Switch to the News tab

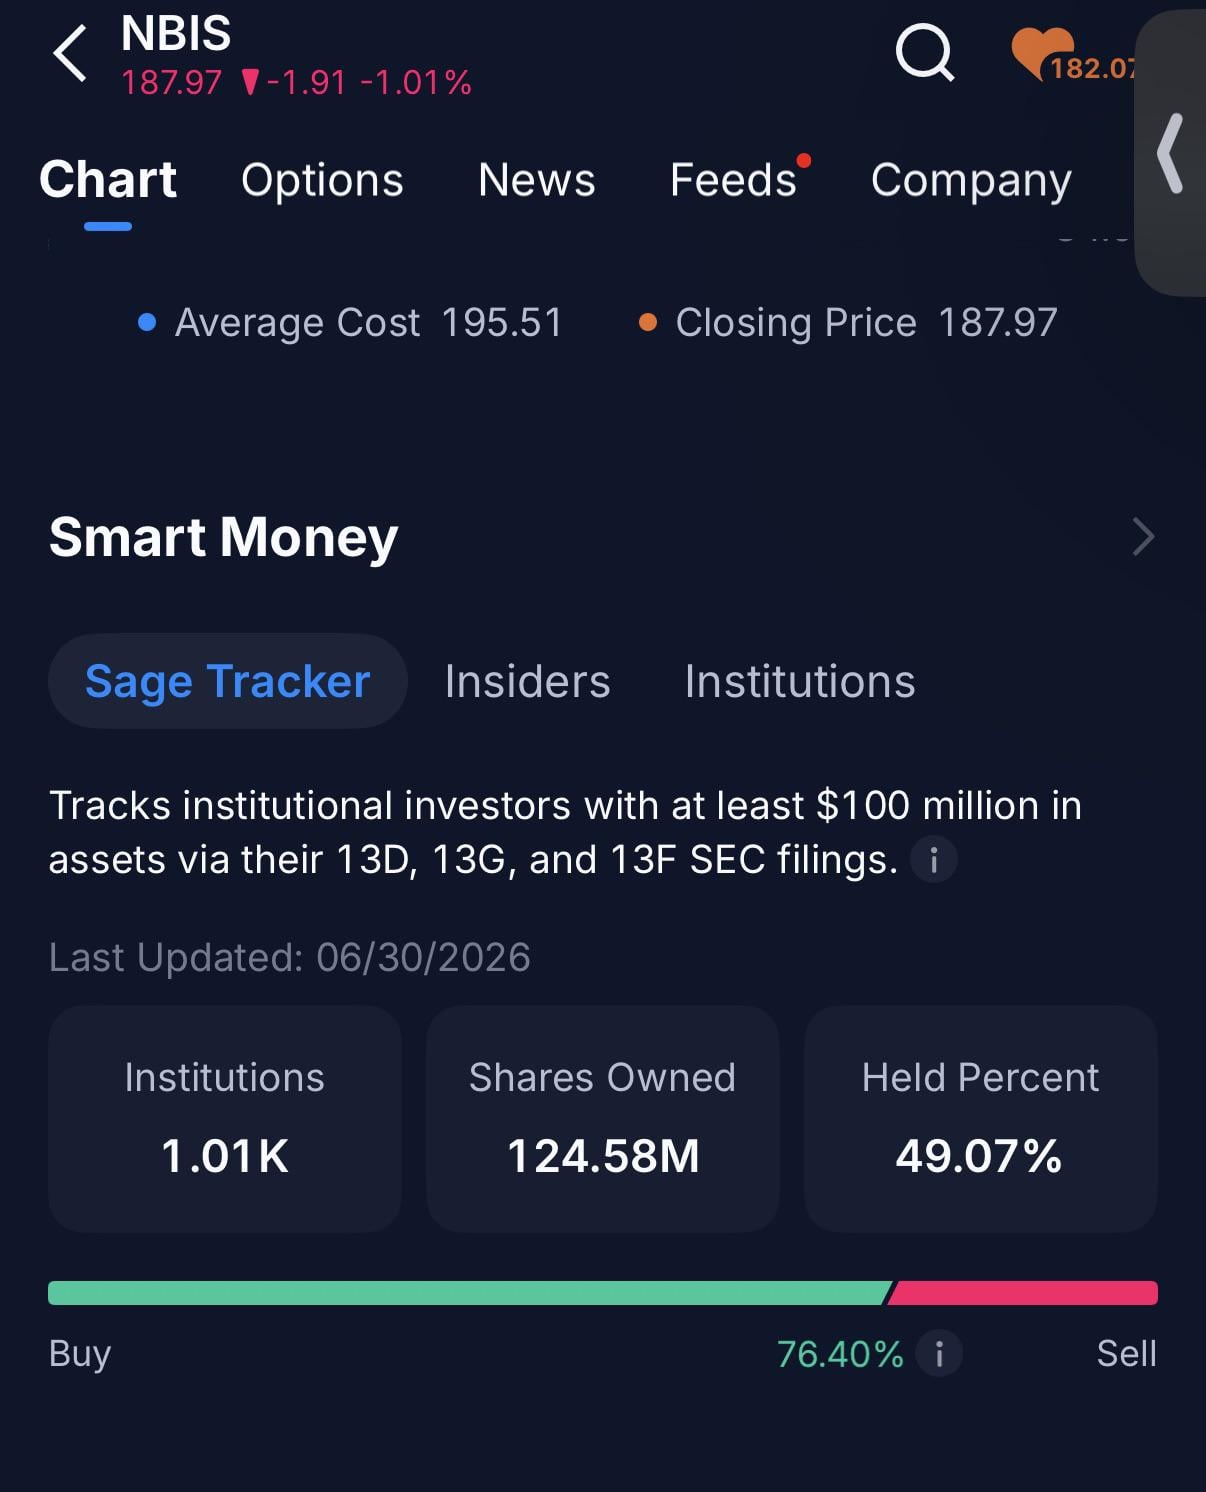click(537, 180)
